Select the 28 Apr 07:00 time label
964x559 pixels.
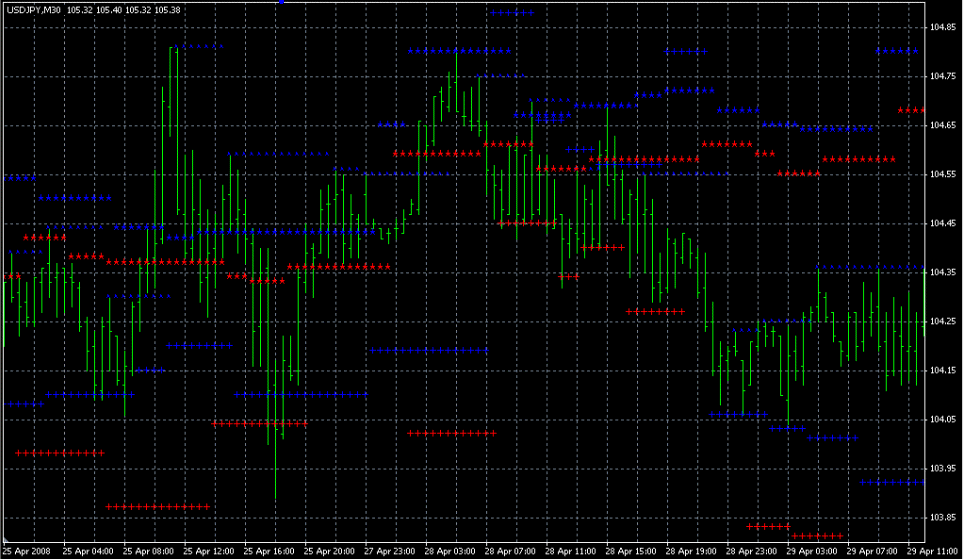[x=511, y=551]
